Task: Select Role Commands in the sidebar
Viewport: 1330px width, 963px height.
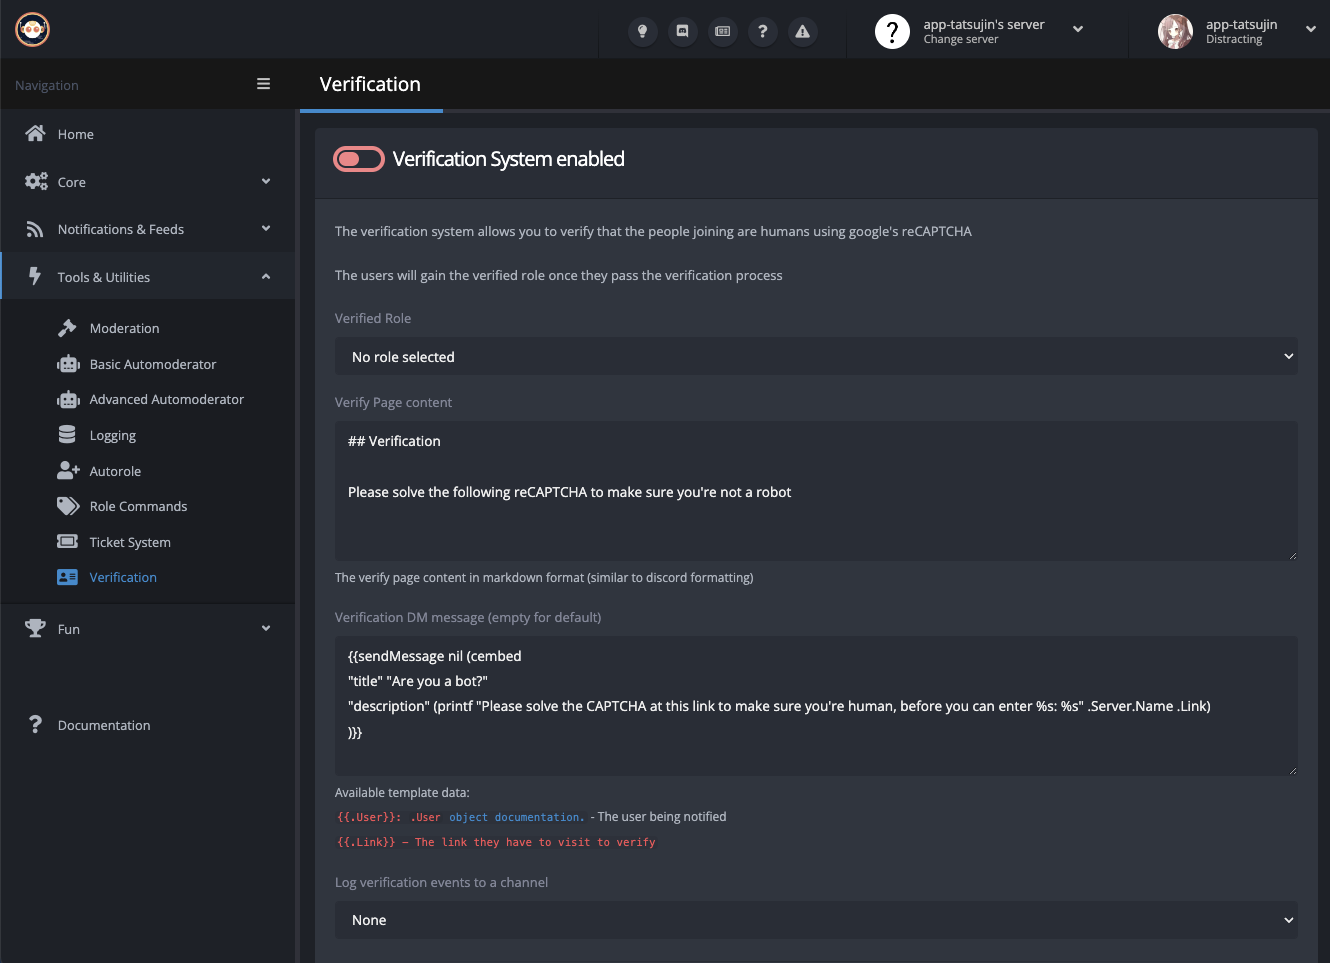Action: (138, 506)
